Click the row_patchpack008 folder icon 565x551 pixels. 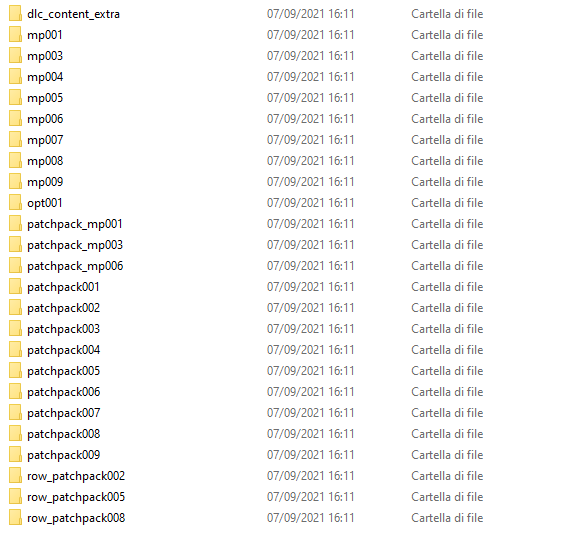click(15, 517)
